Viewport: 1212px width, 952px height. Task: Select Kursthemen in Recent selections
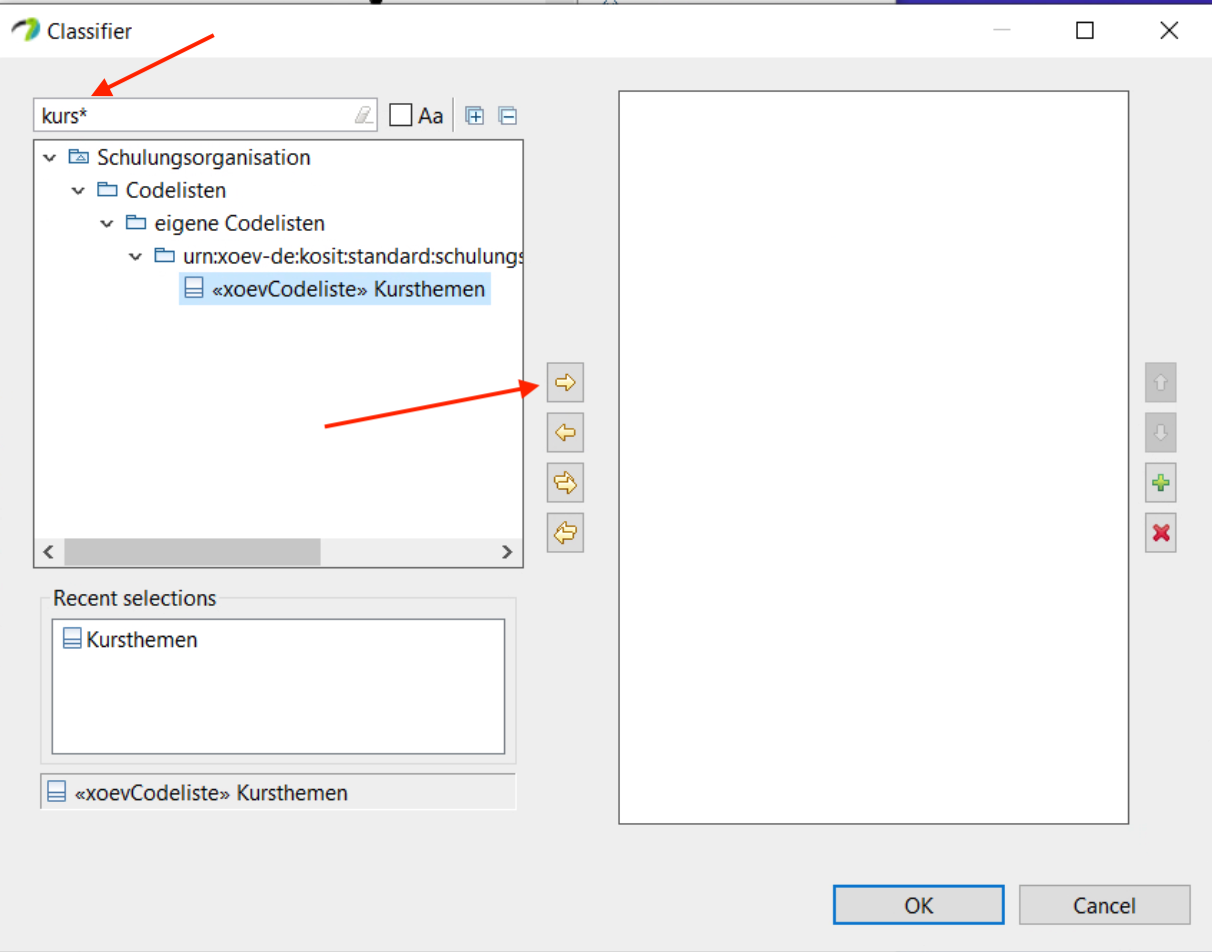coord(130,639)
